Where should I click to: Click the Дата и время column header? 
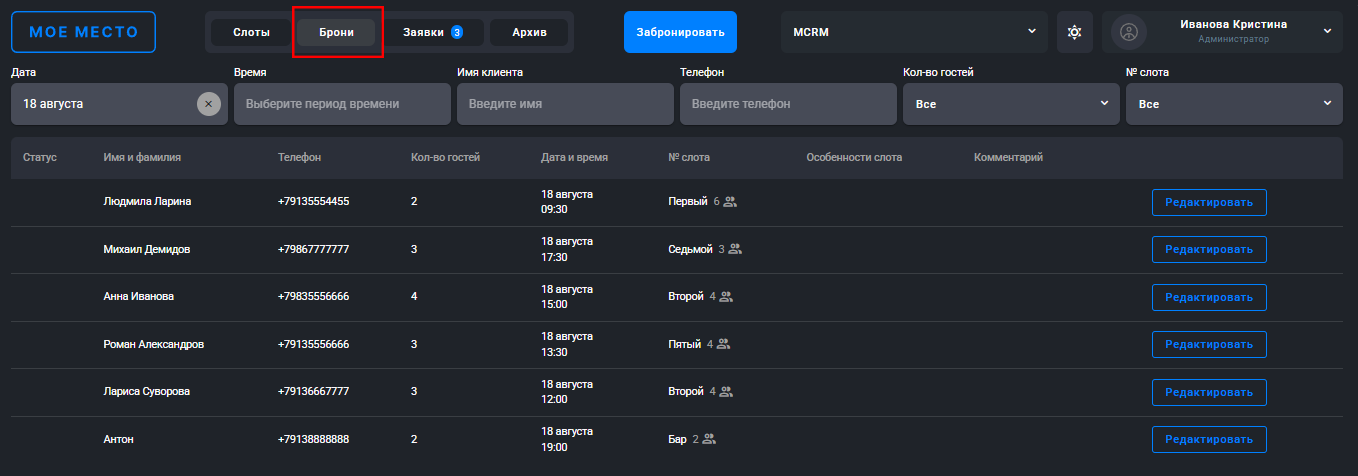(574, 158)
